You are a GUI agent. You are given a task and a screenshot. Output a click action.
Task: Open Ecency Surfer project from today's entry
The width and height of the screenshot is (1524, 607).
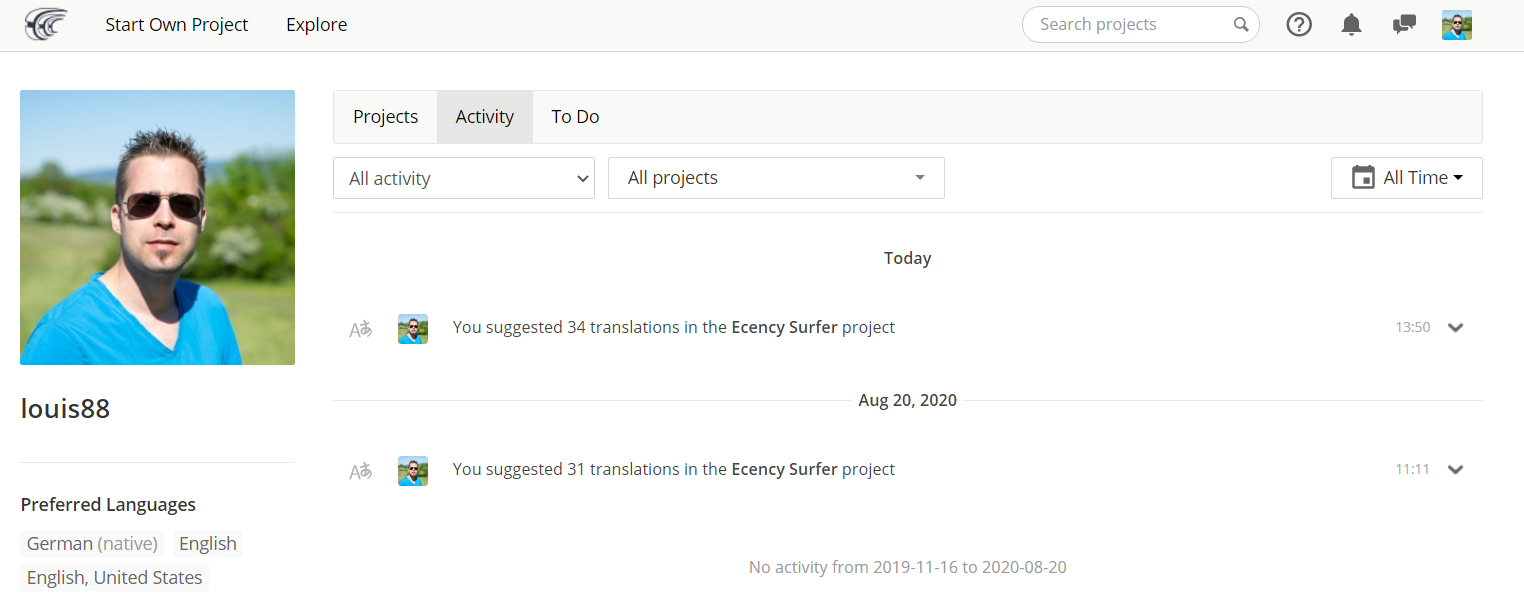coord(784,327)
